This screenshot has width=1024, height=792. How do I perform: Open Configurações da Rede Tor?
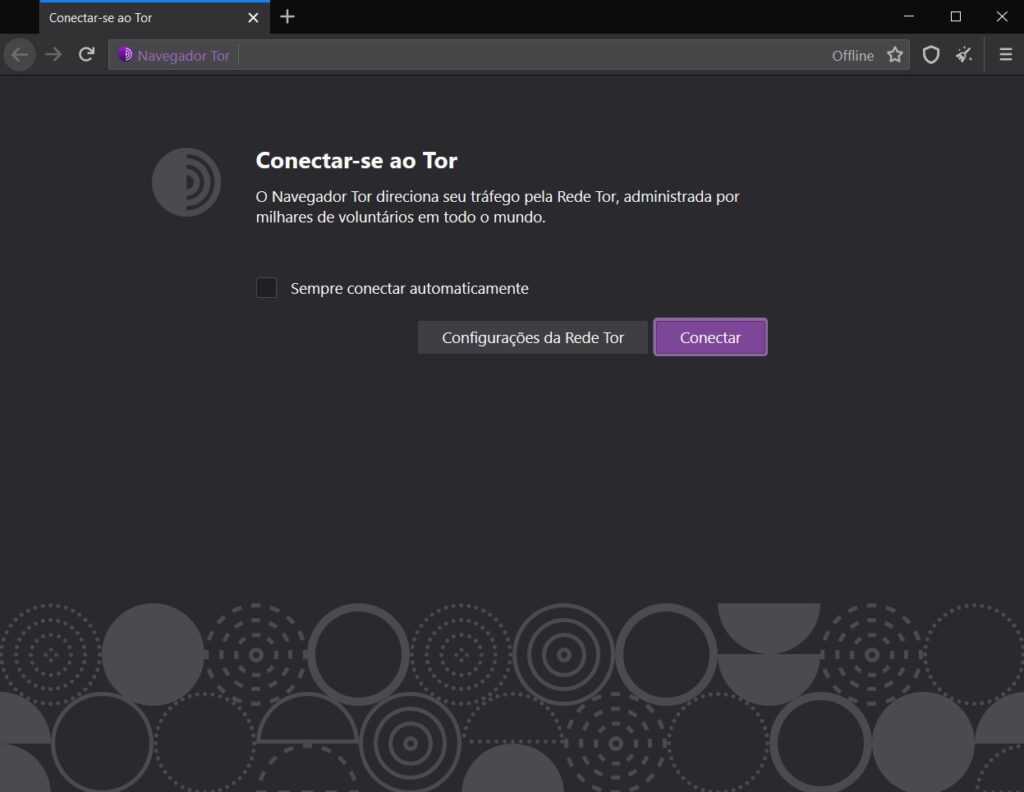coord(532,337)
